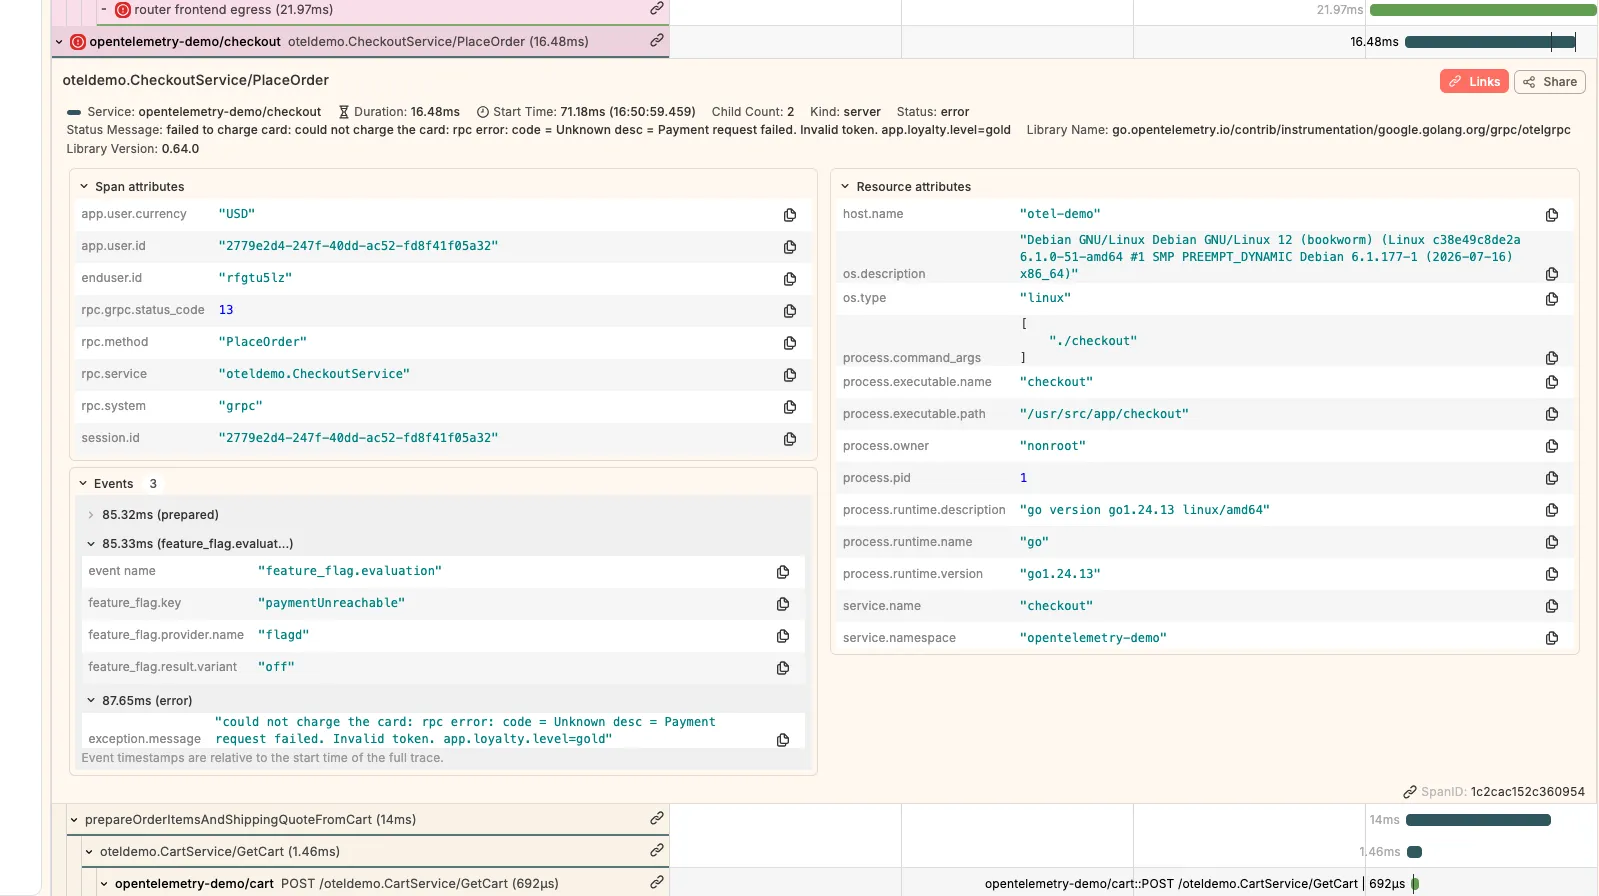Collapse the oteldemo.CartService/GetCart span
The height and width of the screenshot is (896, 1599).
(x=89, y=852)
